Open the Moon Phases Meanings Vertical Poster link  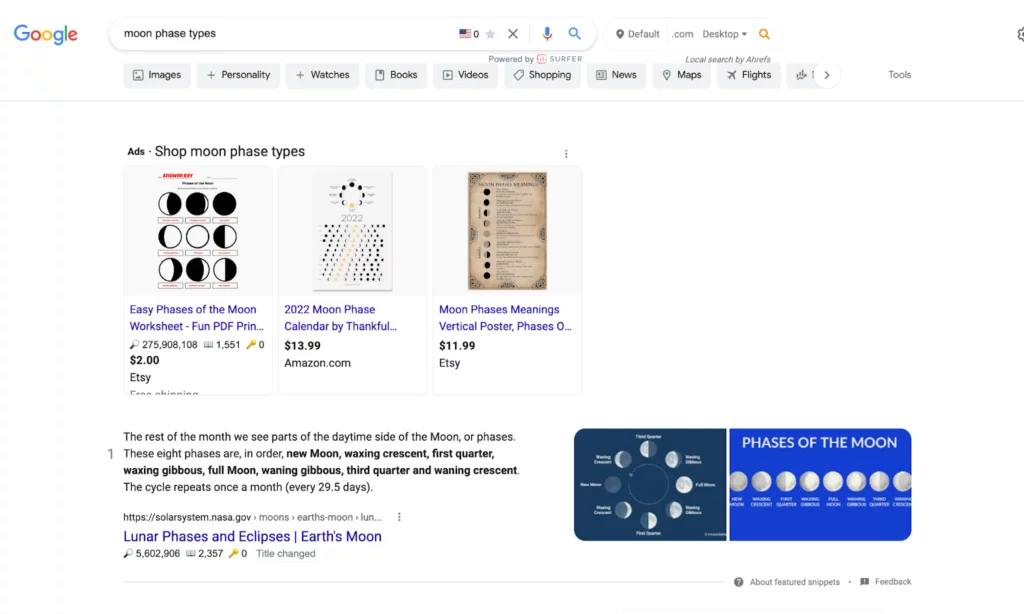[505, 317]
